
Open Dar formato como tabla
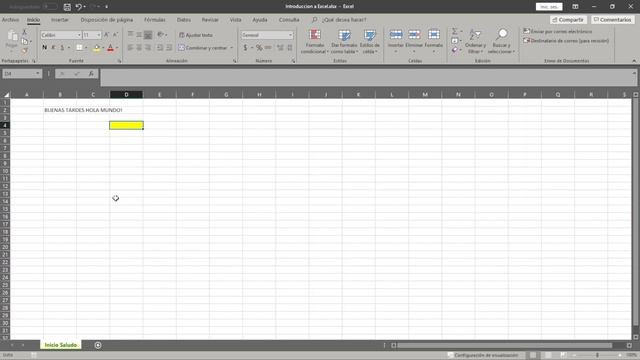click(344, 41)
